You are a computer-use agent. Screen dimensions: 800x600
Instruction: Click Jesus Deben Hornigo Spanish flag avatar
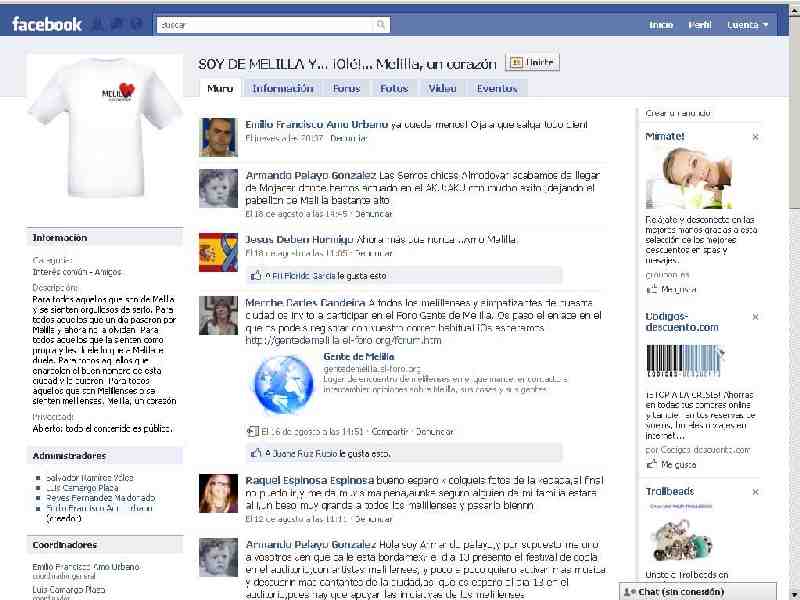tap(218, 252)
